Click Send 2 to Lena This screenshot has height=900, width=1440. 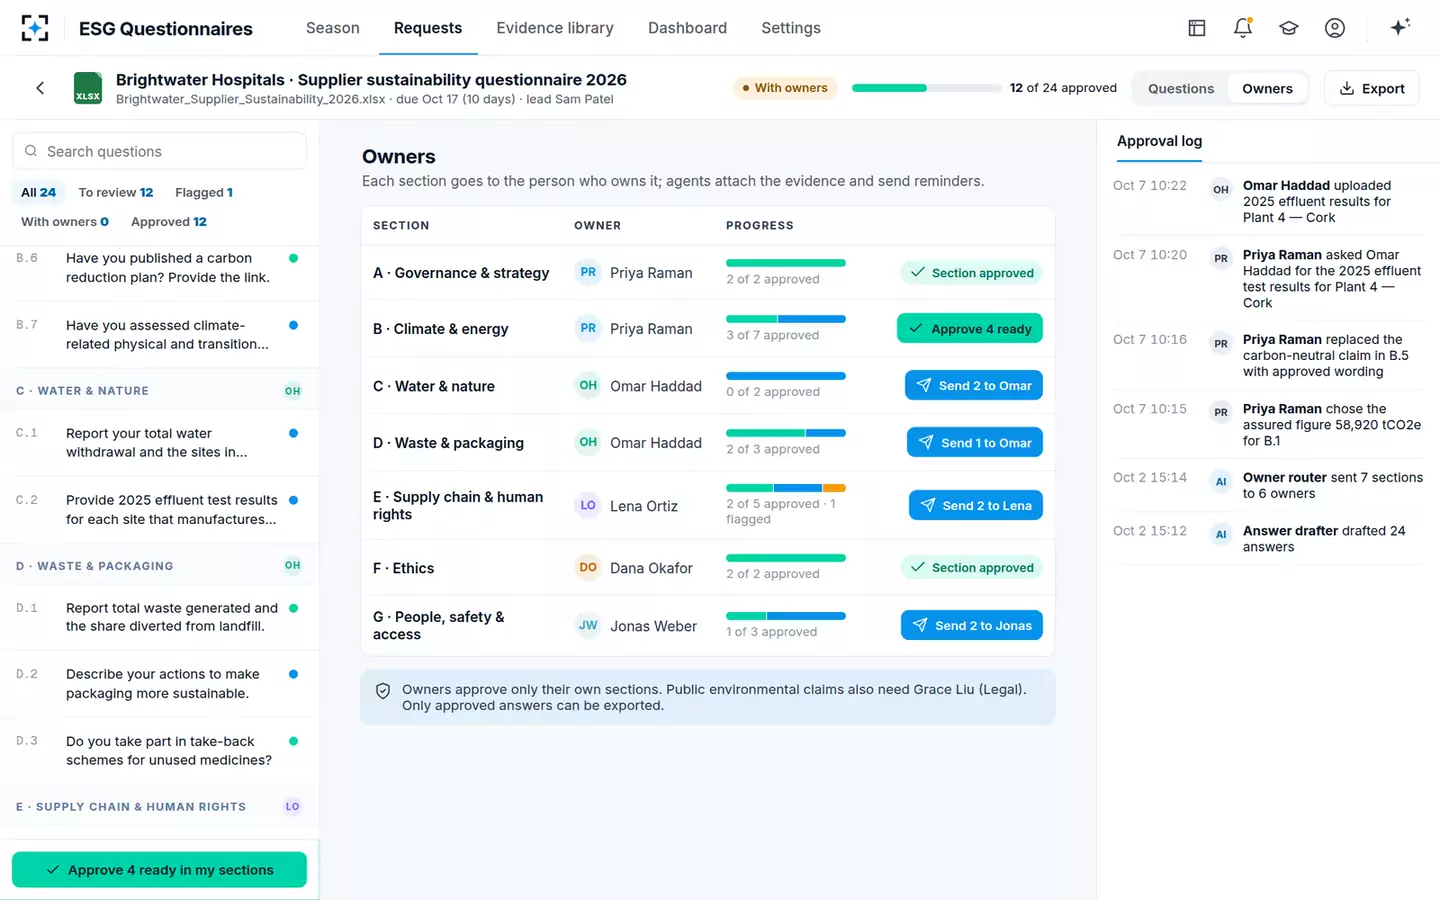point(976,505)
